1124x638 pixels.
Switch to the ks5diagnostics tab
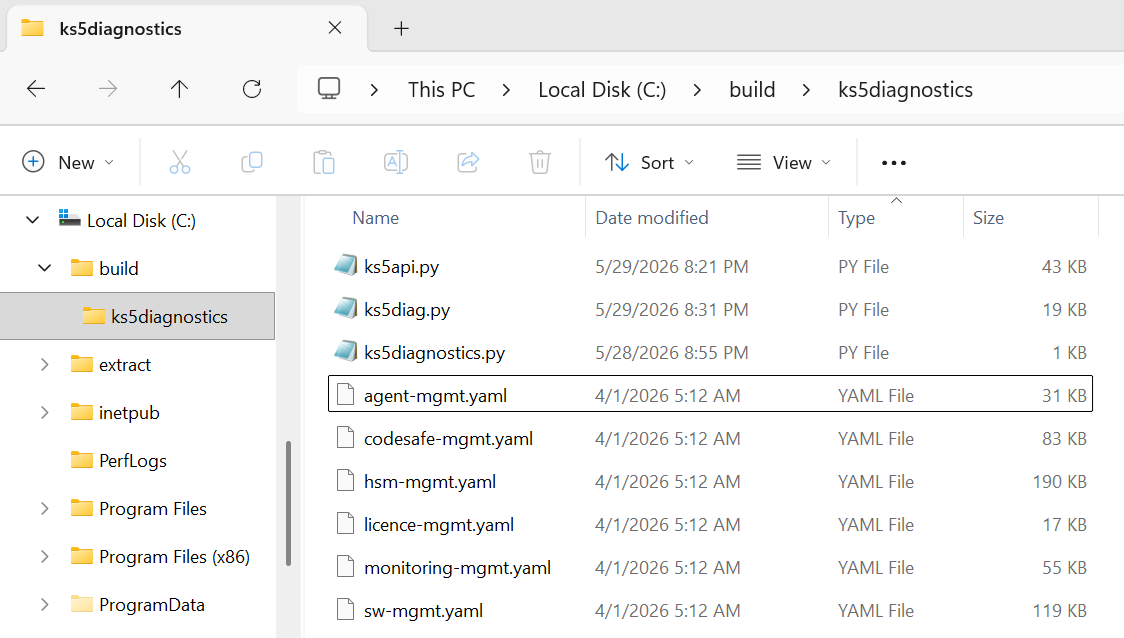point(186,29)
